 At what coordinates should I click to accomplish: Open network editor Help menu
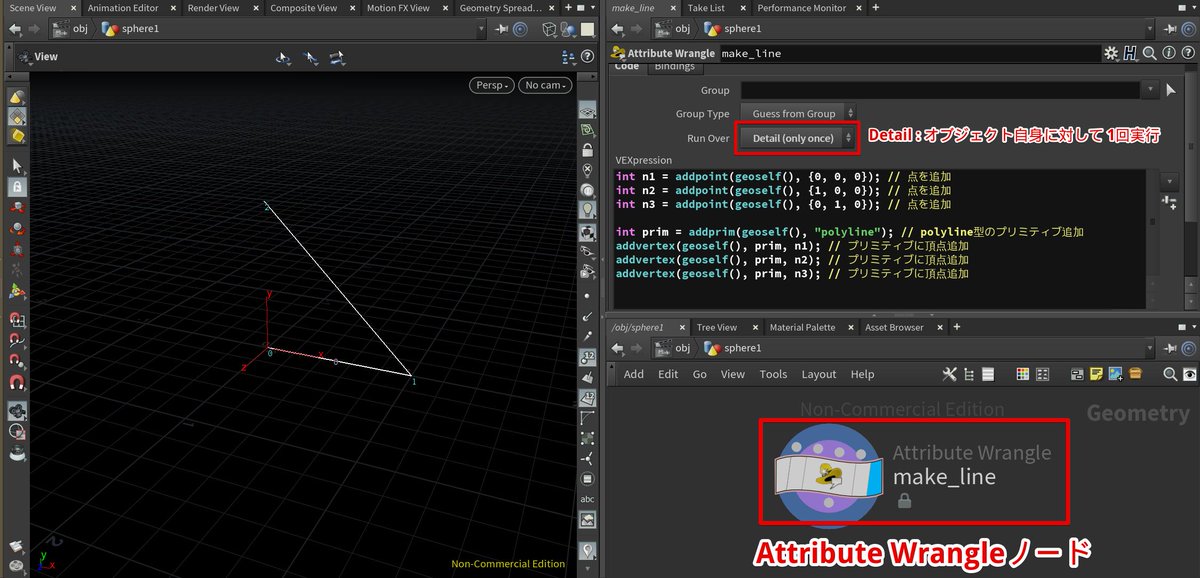click(862, 374)
